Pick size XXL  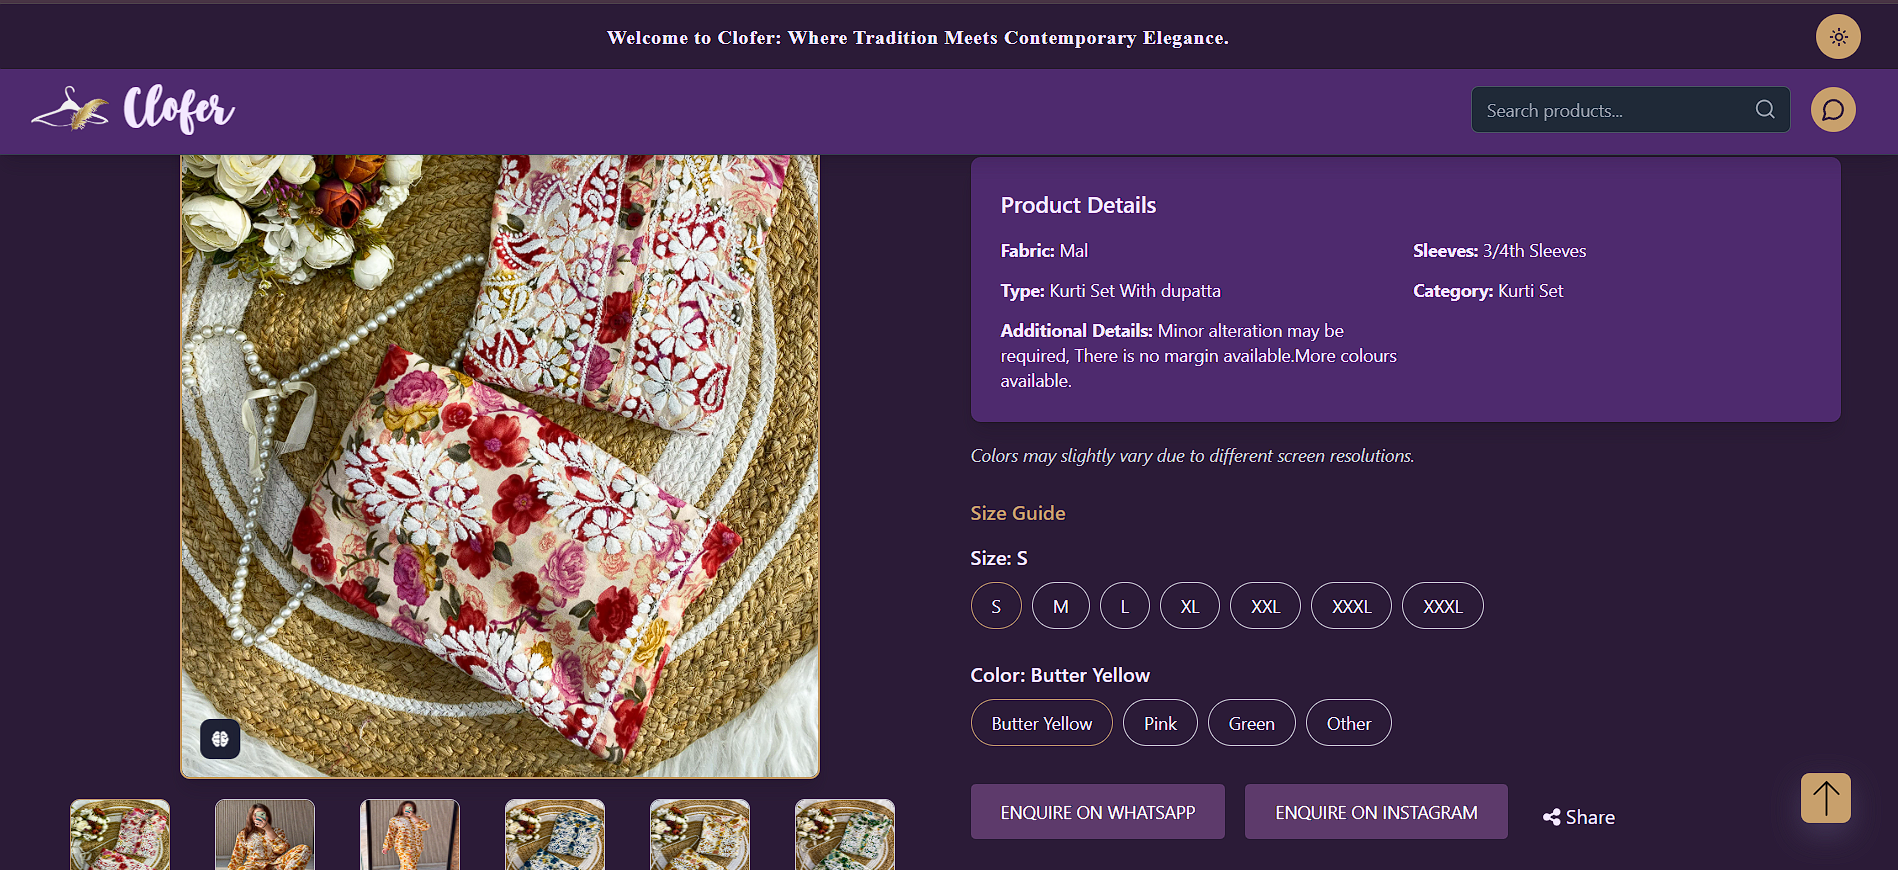(1265, 606)
